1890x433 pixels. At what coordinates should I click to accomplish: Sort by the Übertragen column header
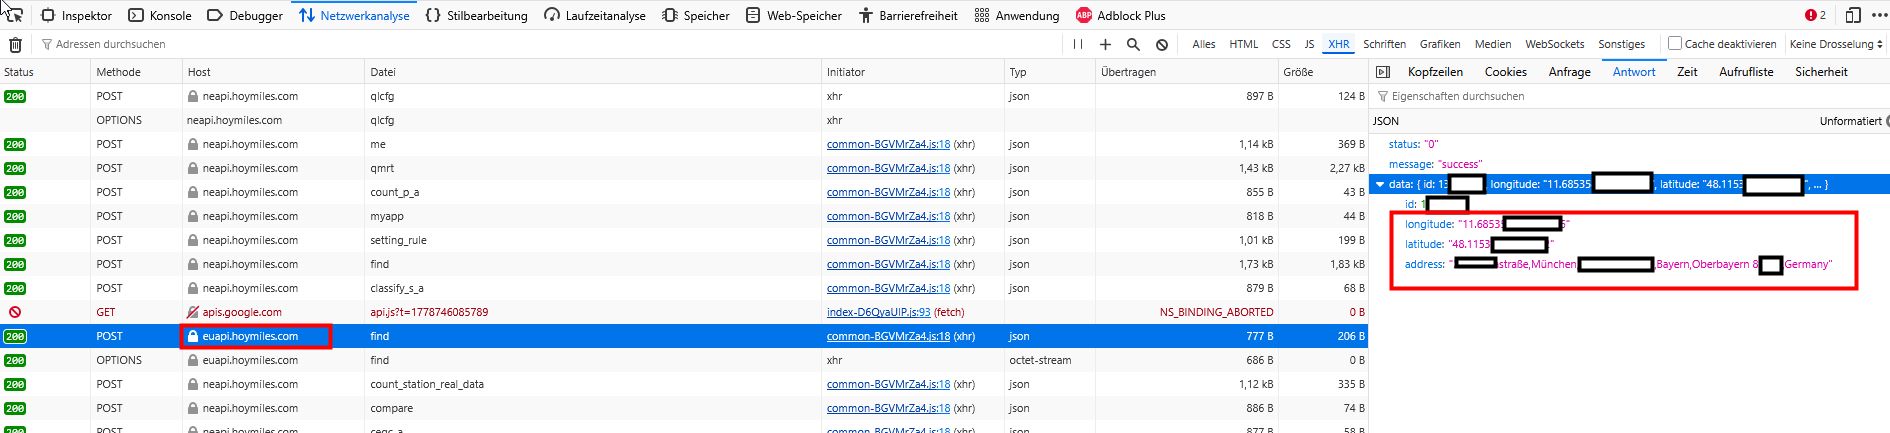point(1187,72)
